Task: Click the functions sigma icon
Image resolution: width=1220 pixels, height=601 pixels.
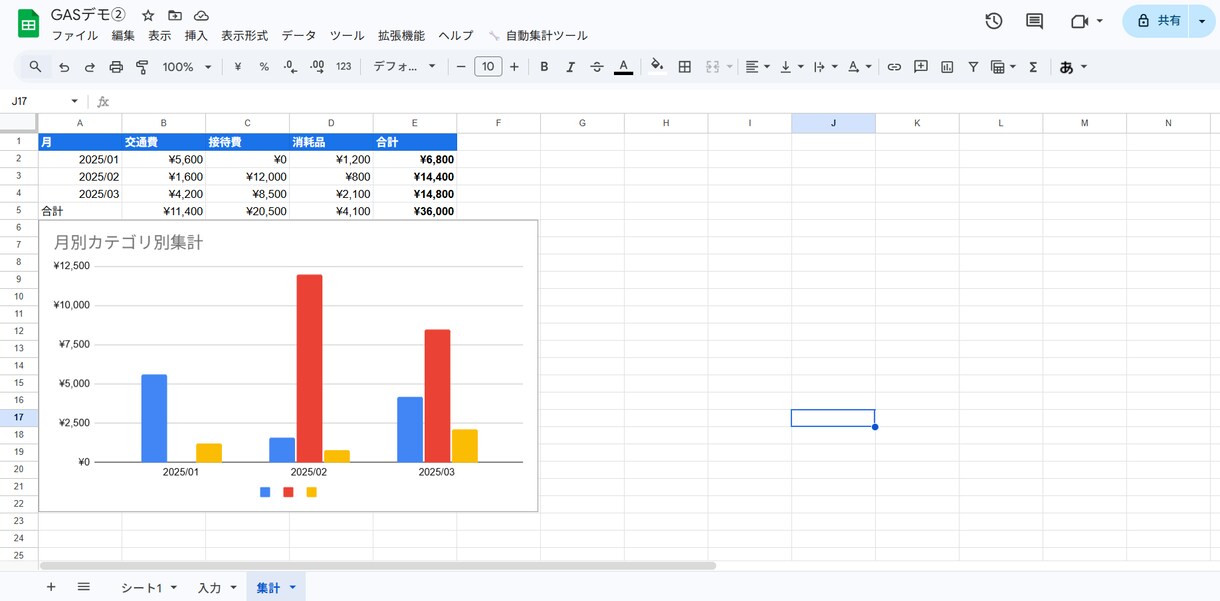Action: click(x=1033, y=67)
